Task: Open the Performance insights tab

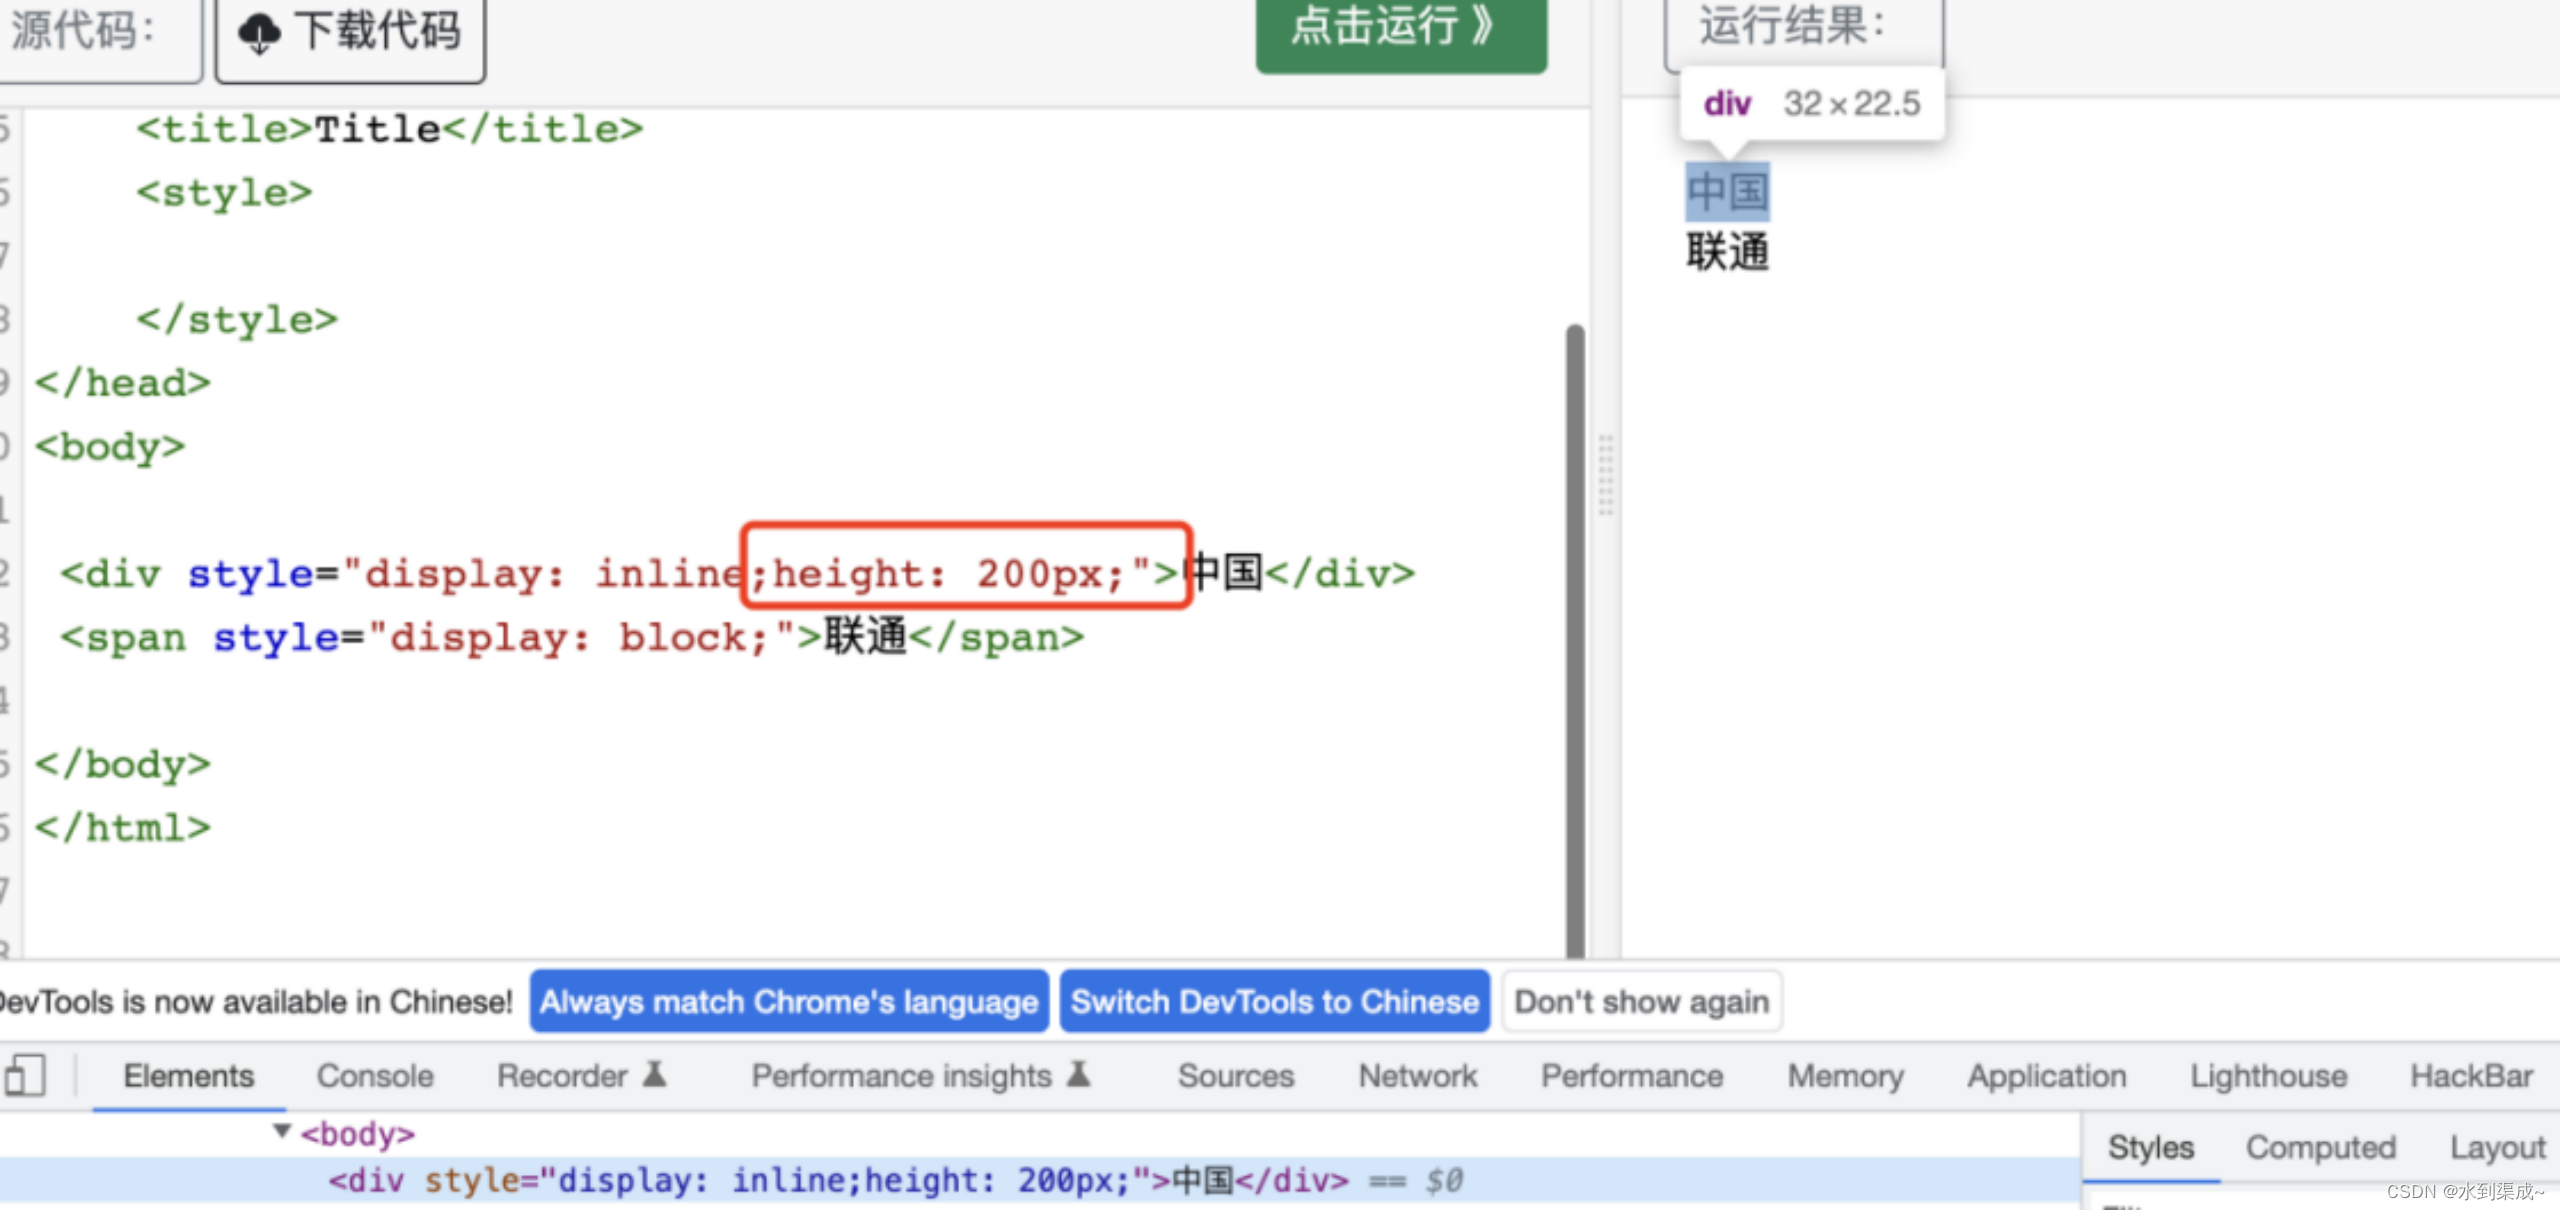Action: 901,1076
